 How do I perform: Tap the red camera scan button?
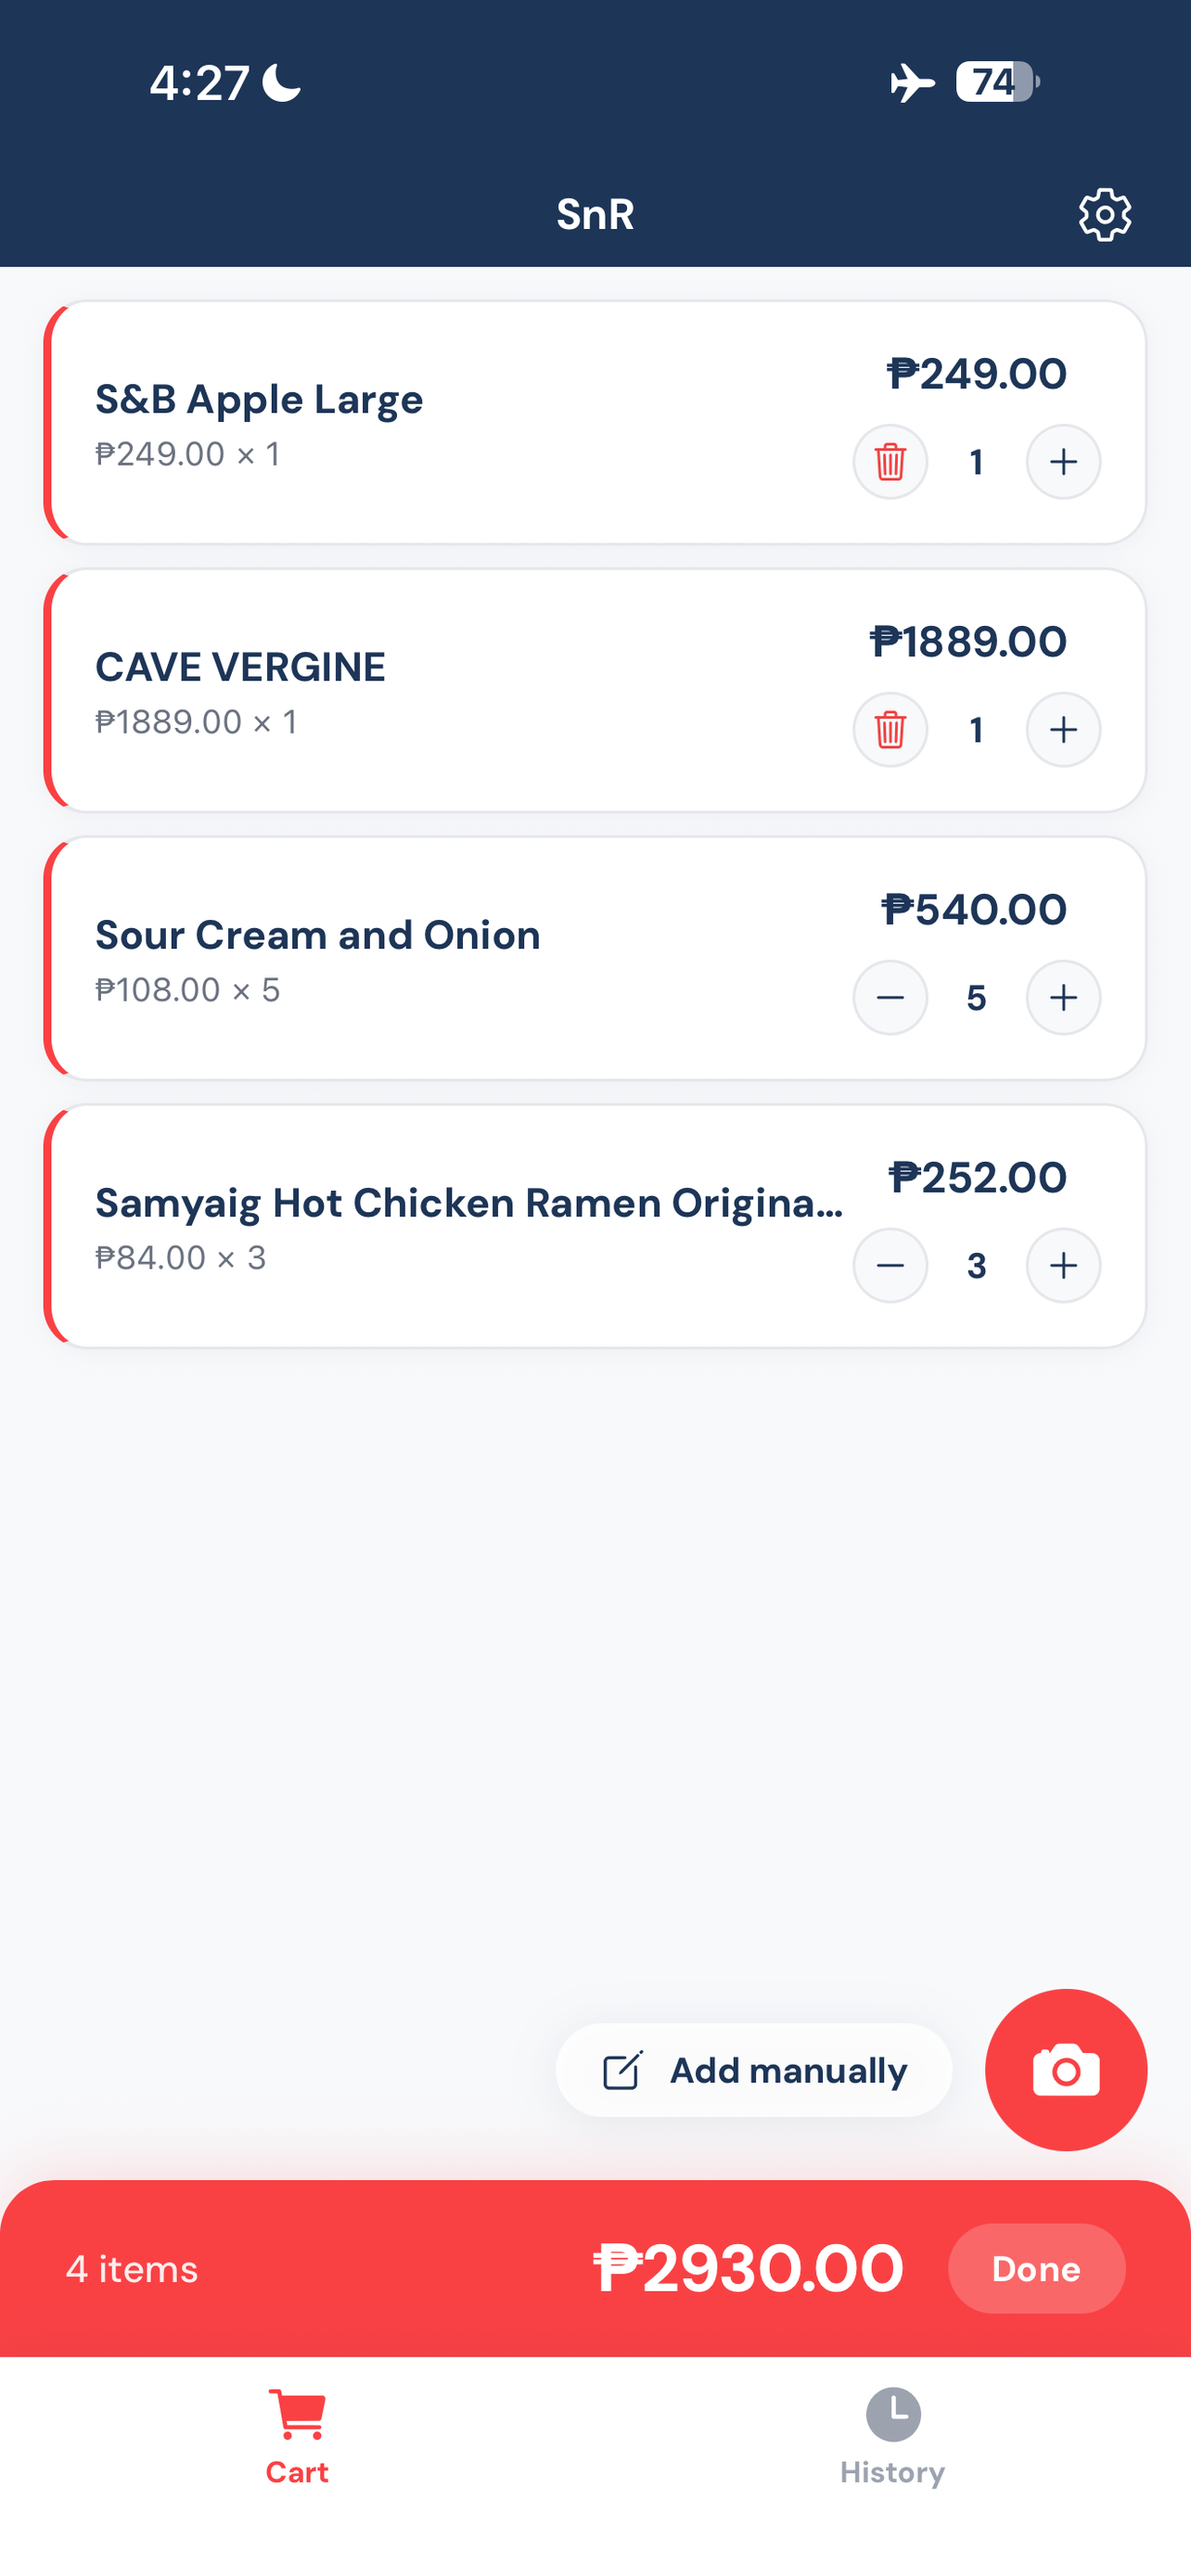[x=1065, y=2069]
